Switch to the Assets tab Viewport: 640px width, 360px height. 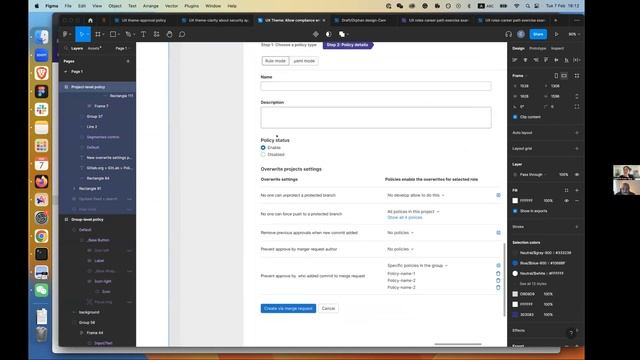click(94, 48)
